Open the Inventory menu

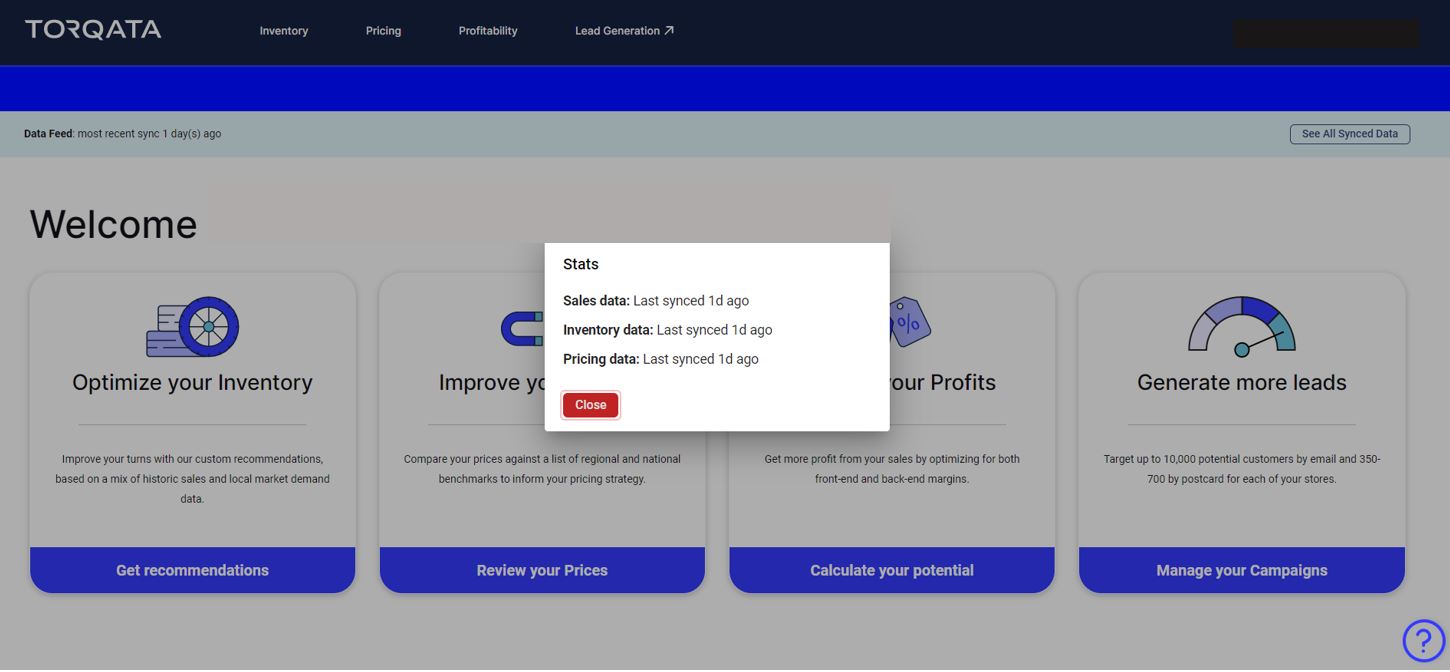pos(284,31)
